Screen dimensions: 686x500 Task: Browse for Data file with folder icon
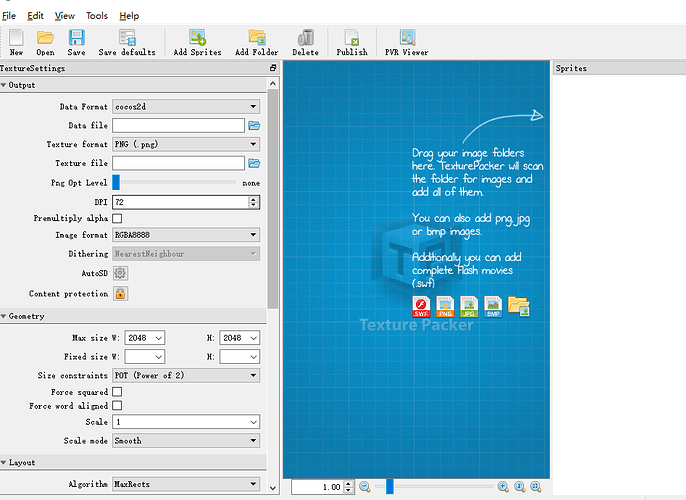[x=254, y=126]
